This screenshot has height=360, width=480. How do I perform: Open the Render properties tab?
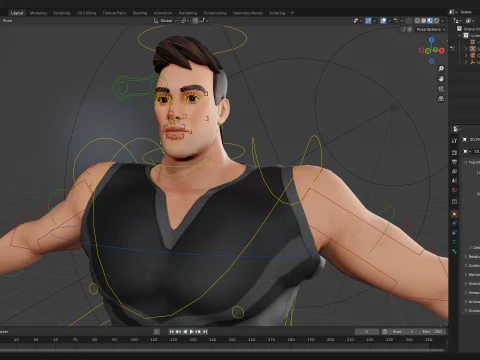point(454,152)
